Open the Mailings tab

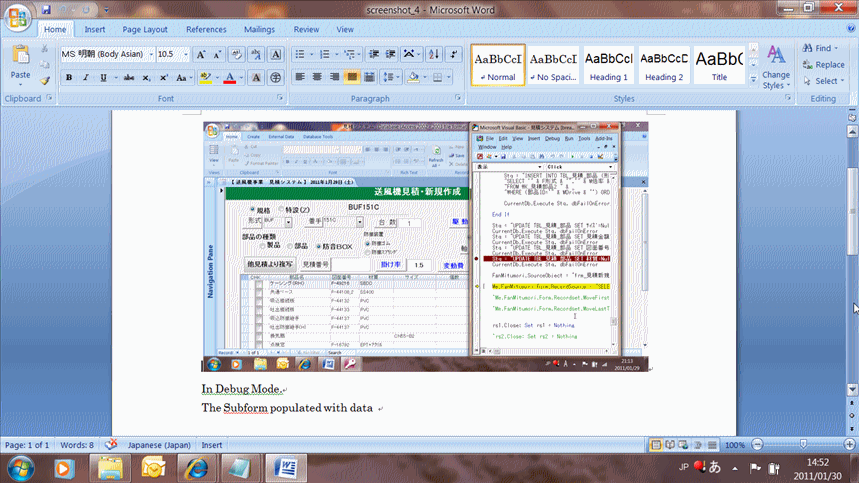point(259,30)
